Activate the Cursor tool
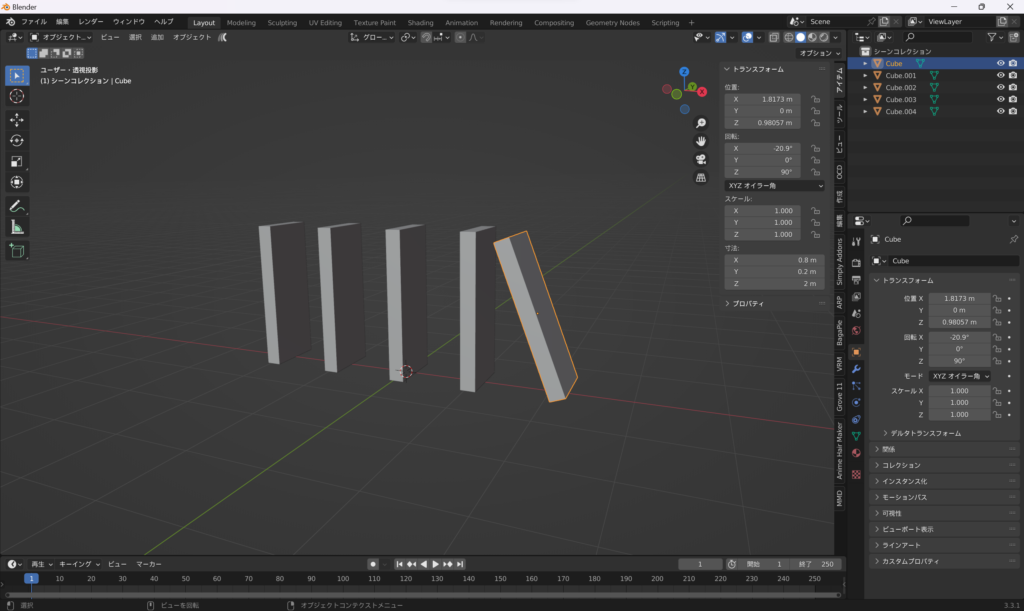The height and width of the screenshot is (611, 1024). click(17, 96)
